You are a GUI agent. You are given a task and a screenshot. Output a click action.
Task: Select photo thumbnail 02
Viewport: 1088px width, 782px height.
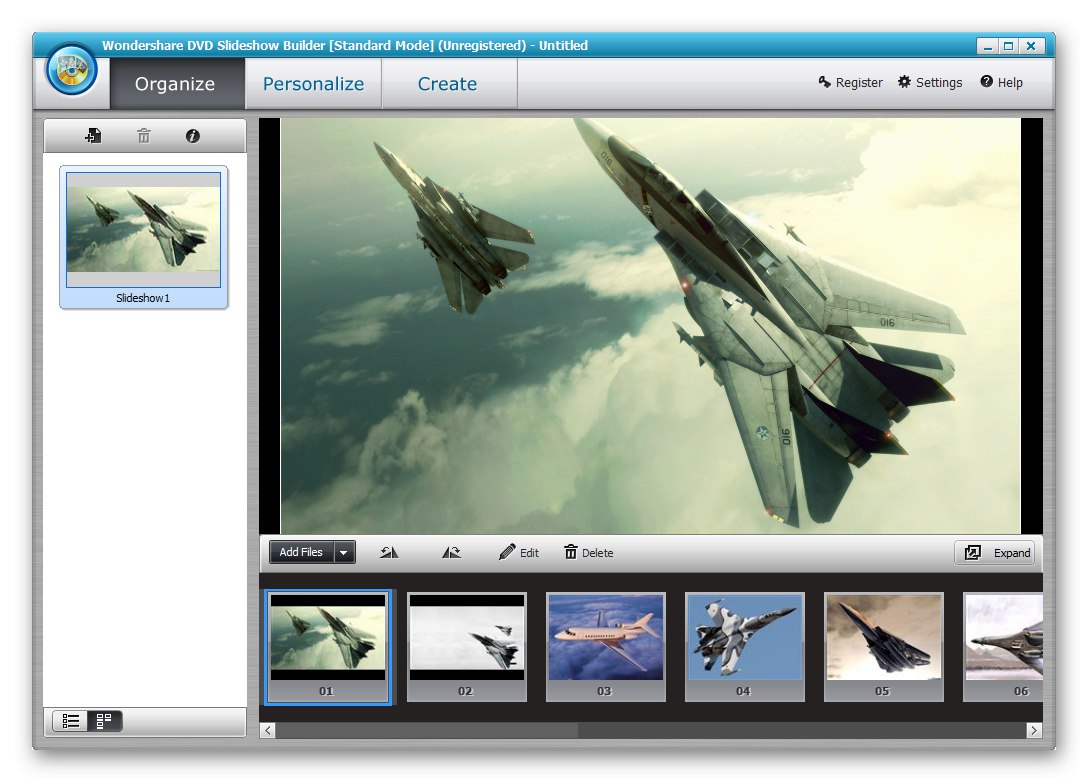click(x=467, y=646)
